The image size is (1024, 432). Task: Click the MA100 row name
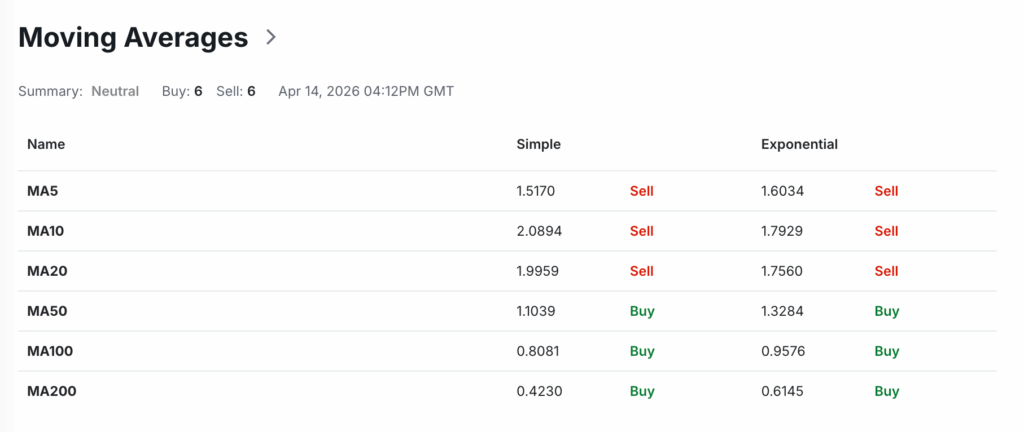click(x=52, y=351)
